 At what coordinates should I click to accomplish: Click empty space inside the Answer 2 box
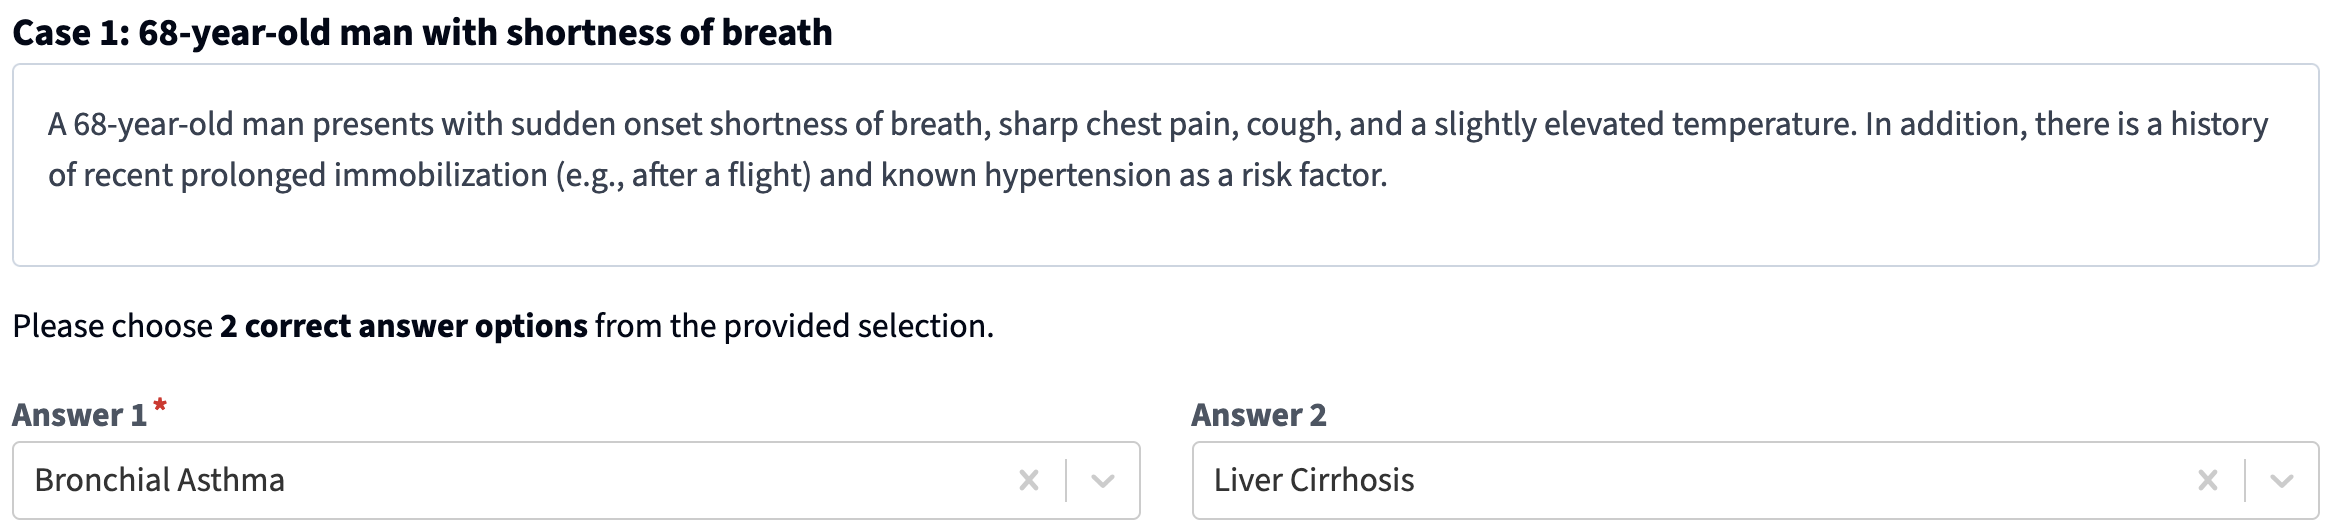pos(1800,481)
